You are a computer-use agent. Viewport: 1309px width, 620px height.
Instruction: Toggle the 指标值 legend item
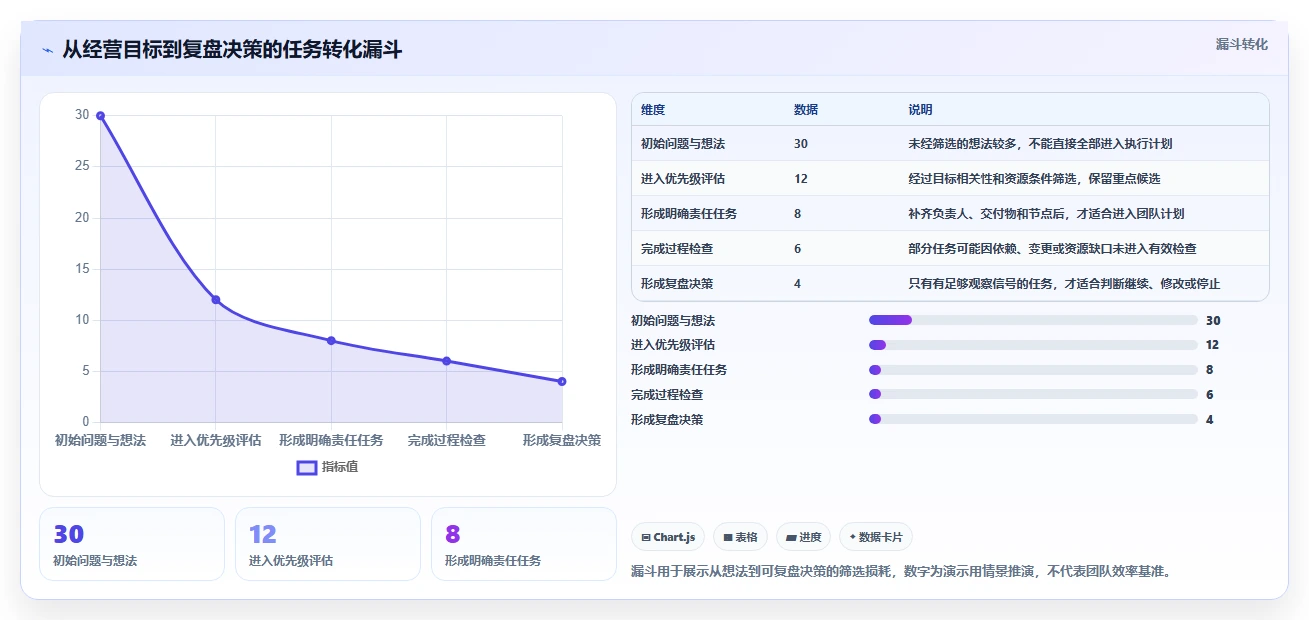tap(327, 467)
